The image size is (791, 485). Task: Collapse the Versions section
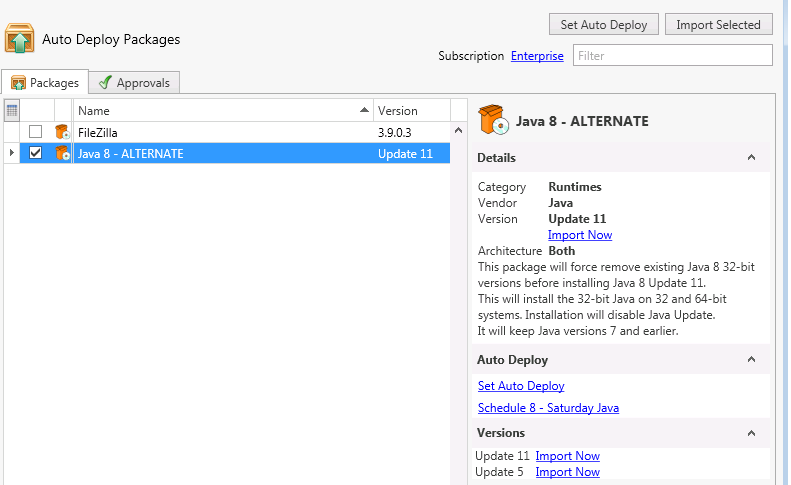tap(751, 433)
